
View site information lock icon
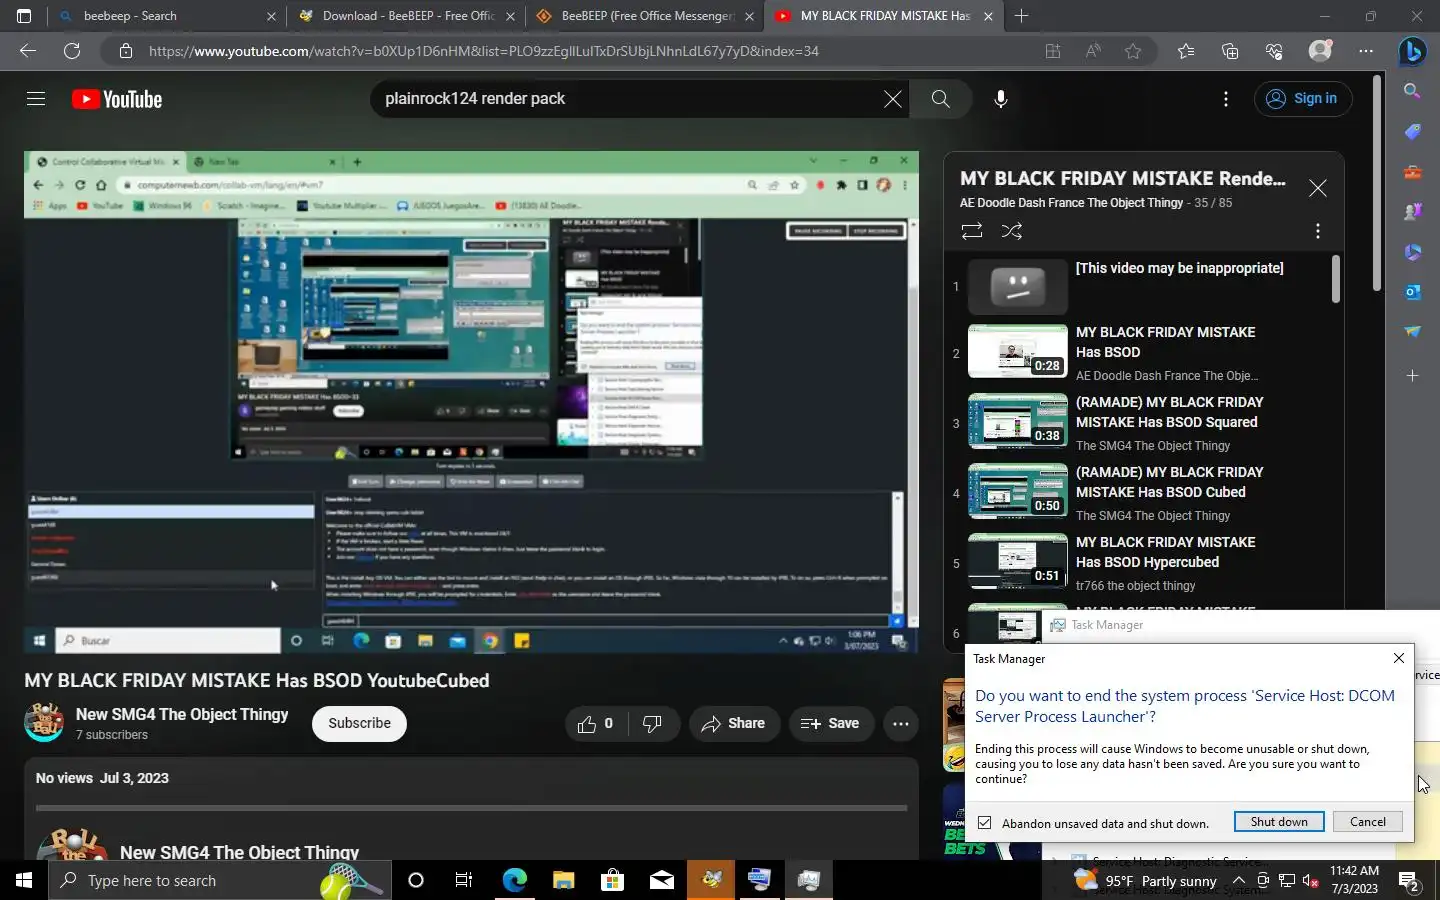point(125,51)
